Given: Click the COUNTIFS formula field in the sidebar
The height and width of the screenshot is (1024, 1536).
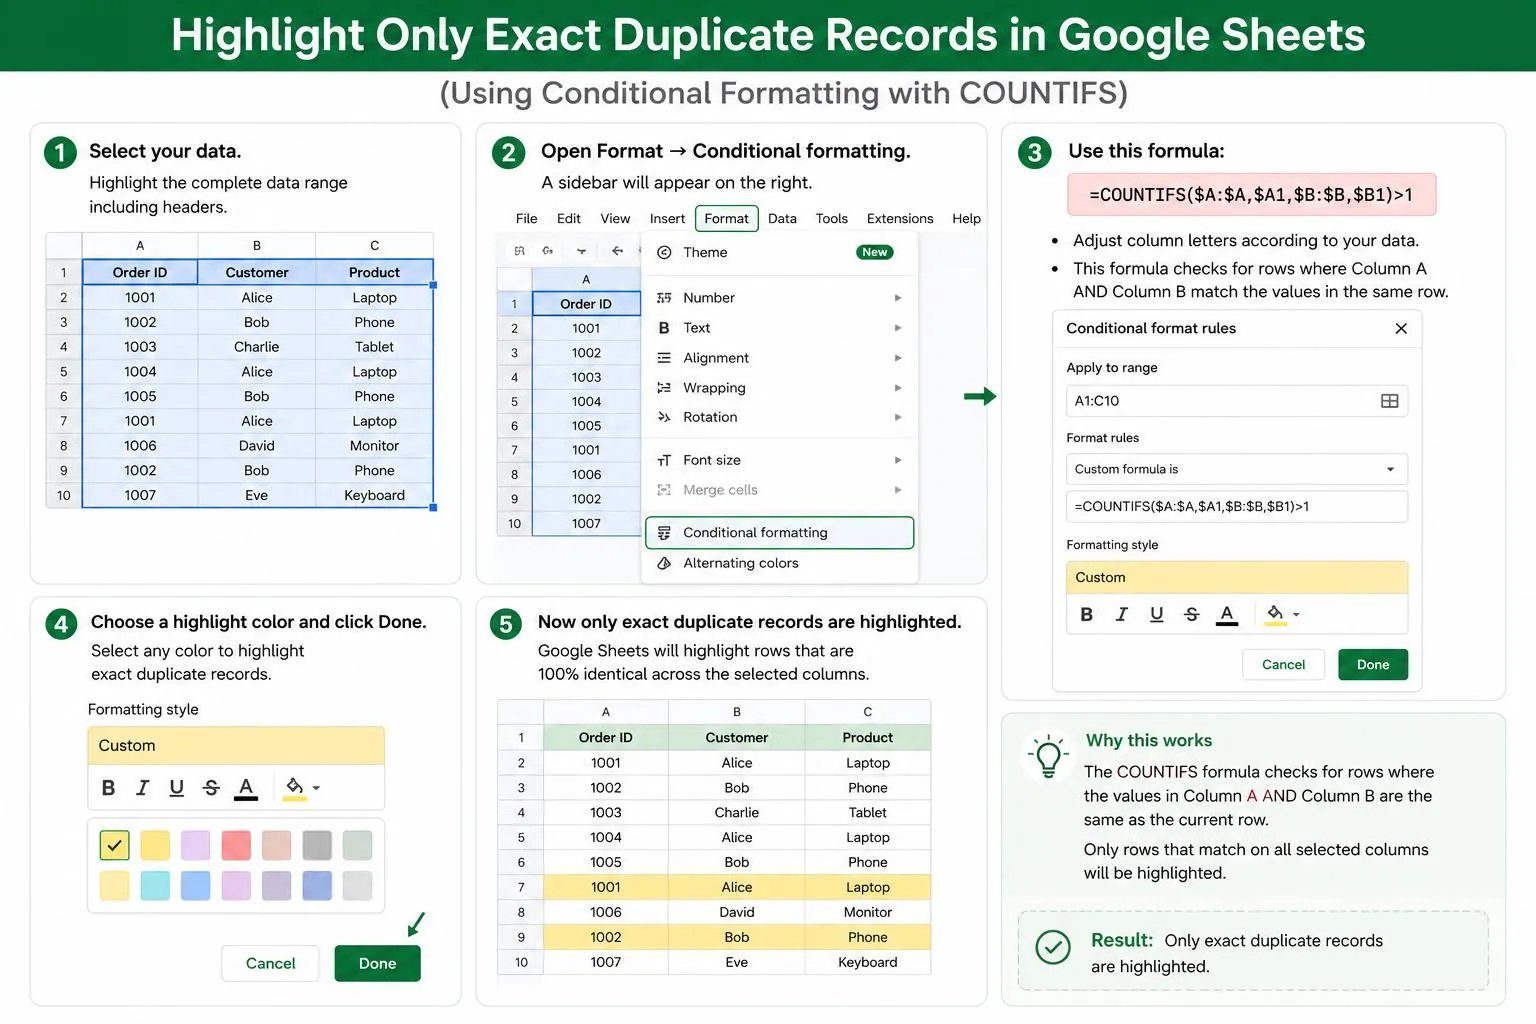Looking at the screenshot, I should coord(1237,507).
